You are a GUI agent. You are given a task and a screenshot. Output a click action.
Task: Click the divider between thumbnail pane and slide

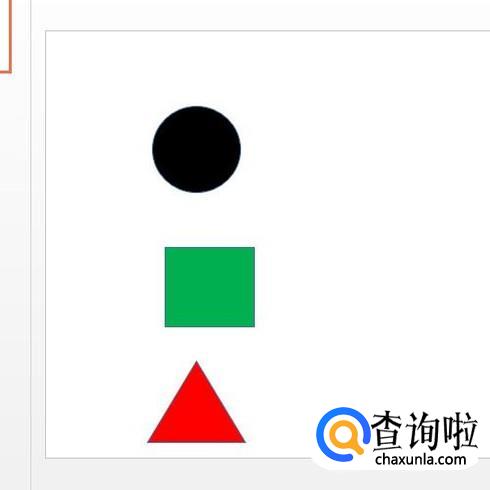pos(30,245)
